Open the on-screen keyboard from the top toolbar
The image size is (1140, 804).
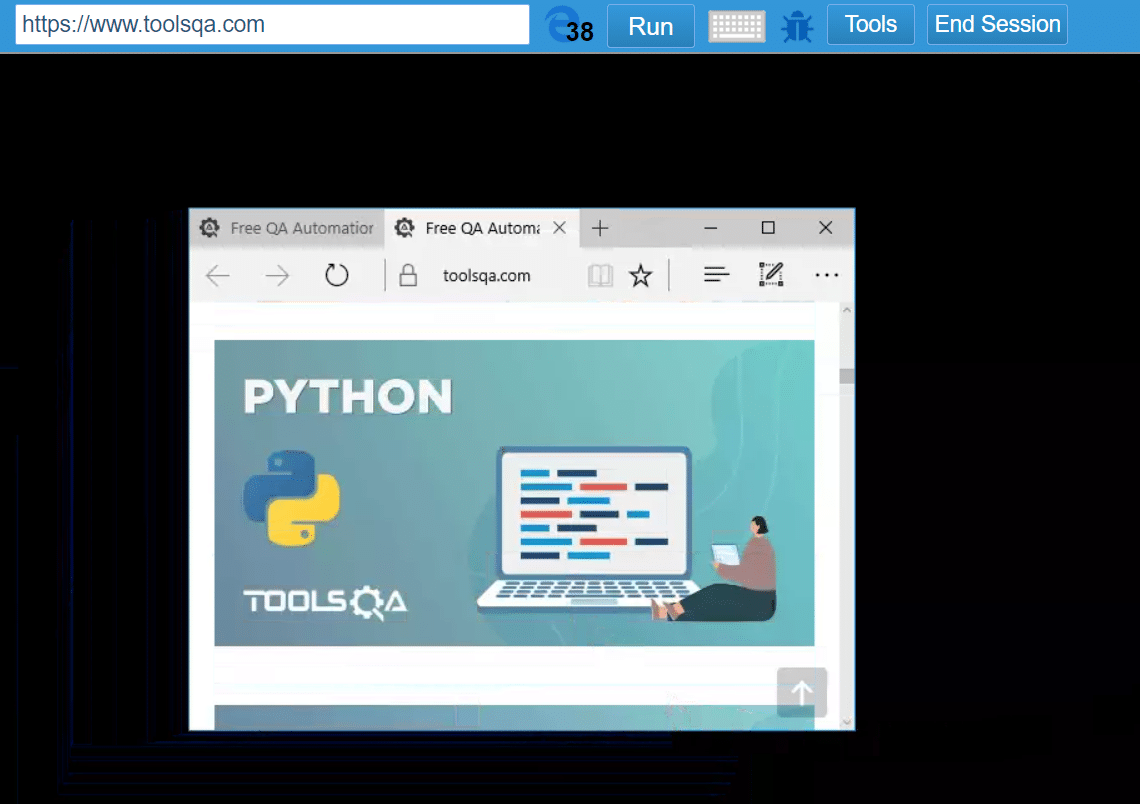tap(737, 25)
